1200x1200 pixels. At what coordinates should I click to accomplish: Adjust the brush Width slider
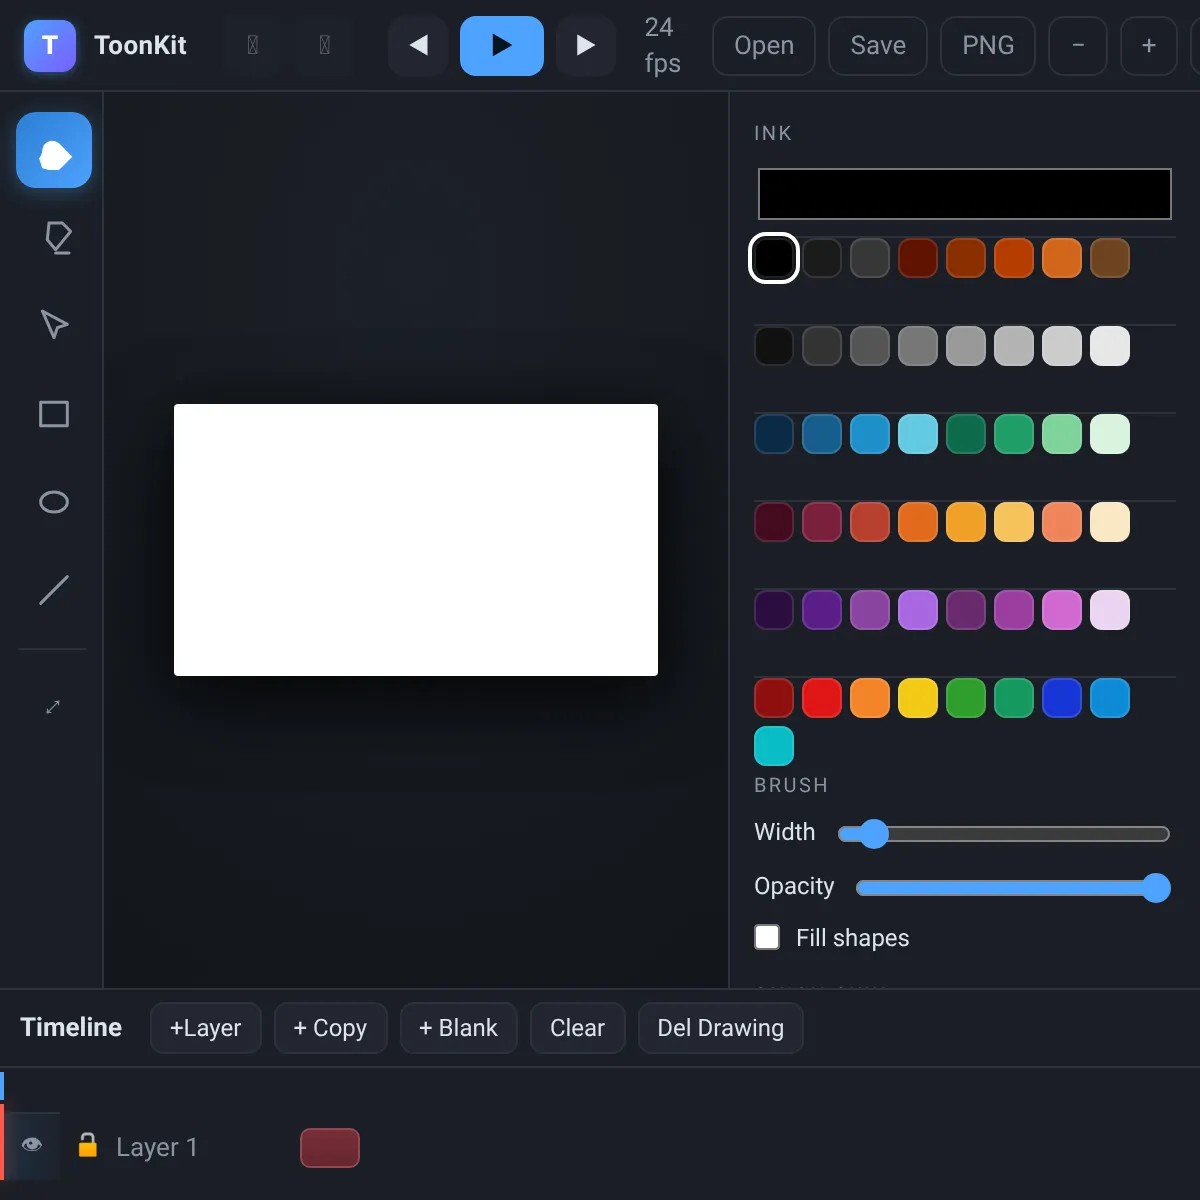point(1004,834)
